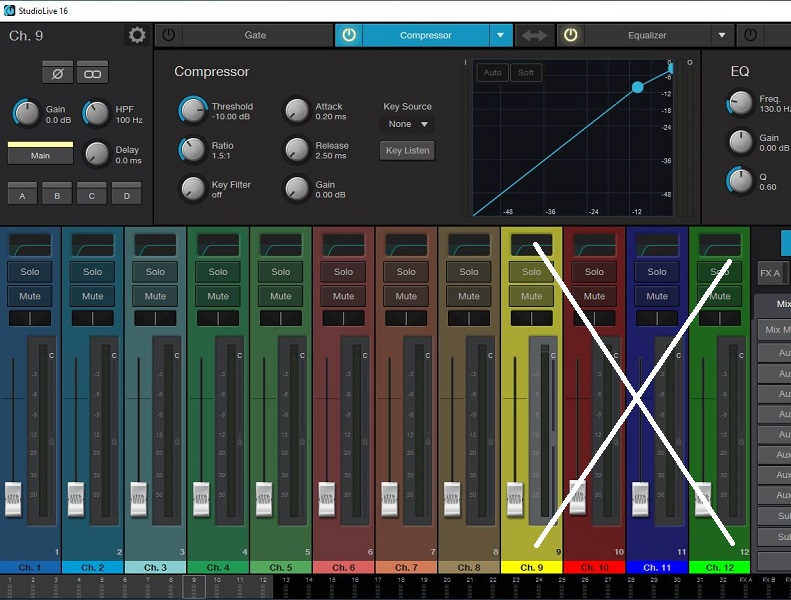The width and height of the screenshot is (791, 600).
Task: Swap compressor and EQ order arrows
Action: click(535, 35)
